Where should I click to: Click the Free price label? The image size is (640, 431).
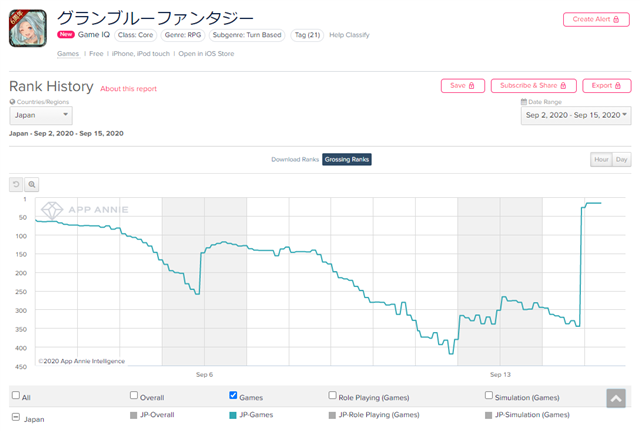96,53
